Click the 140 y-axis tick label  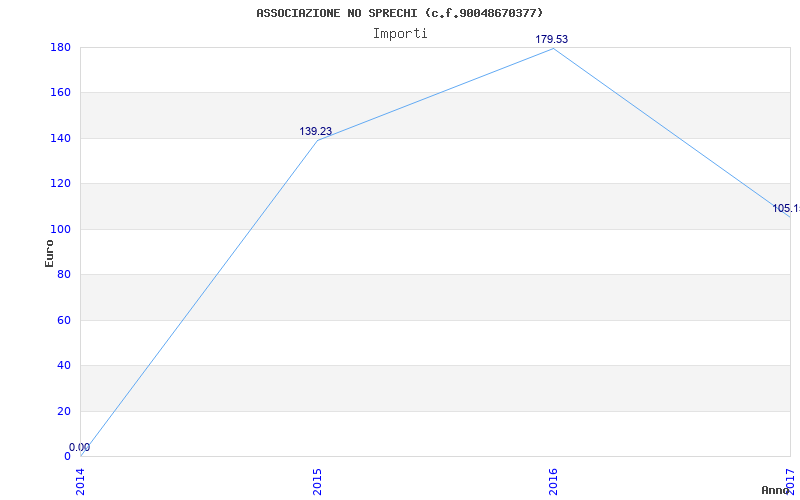point(60,138)
